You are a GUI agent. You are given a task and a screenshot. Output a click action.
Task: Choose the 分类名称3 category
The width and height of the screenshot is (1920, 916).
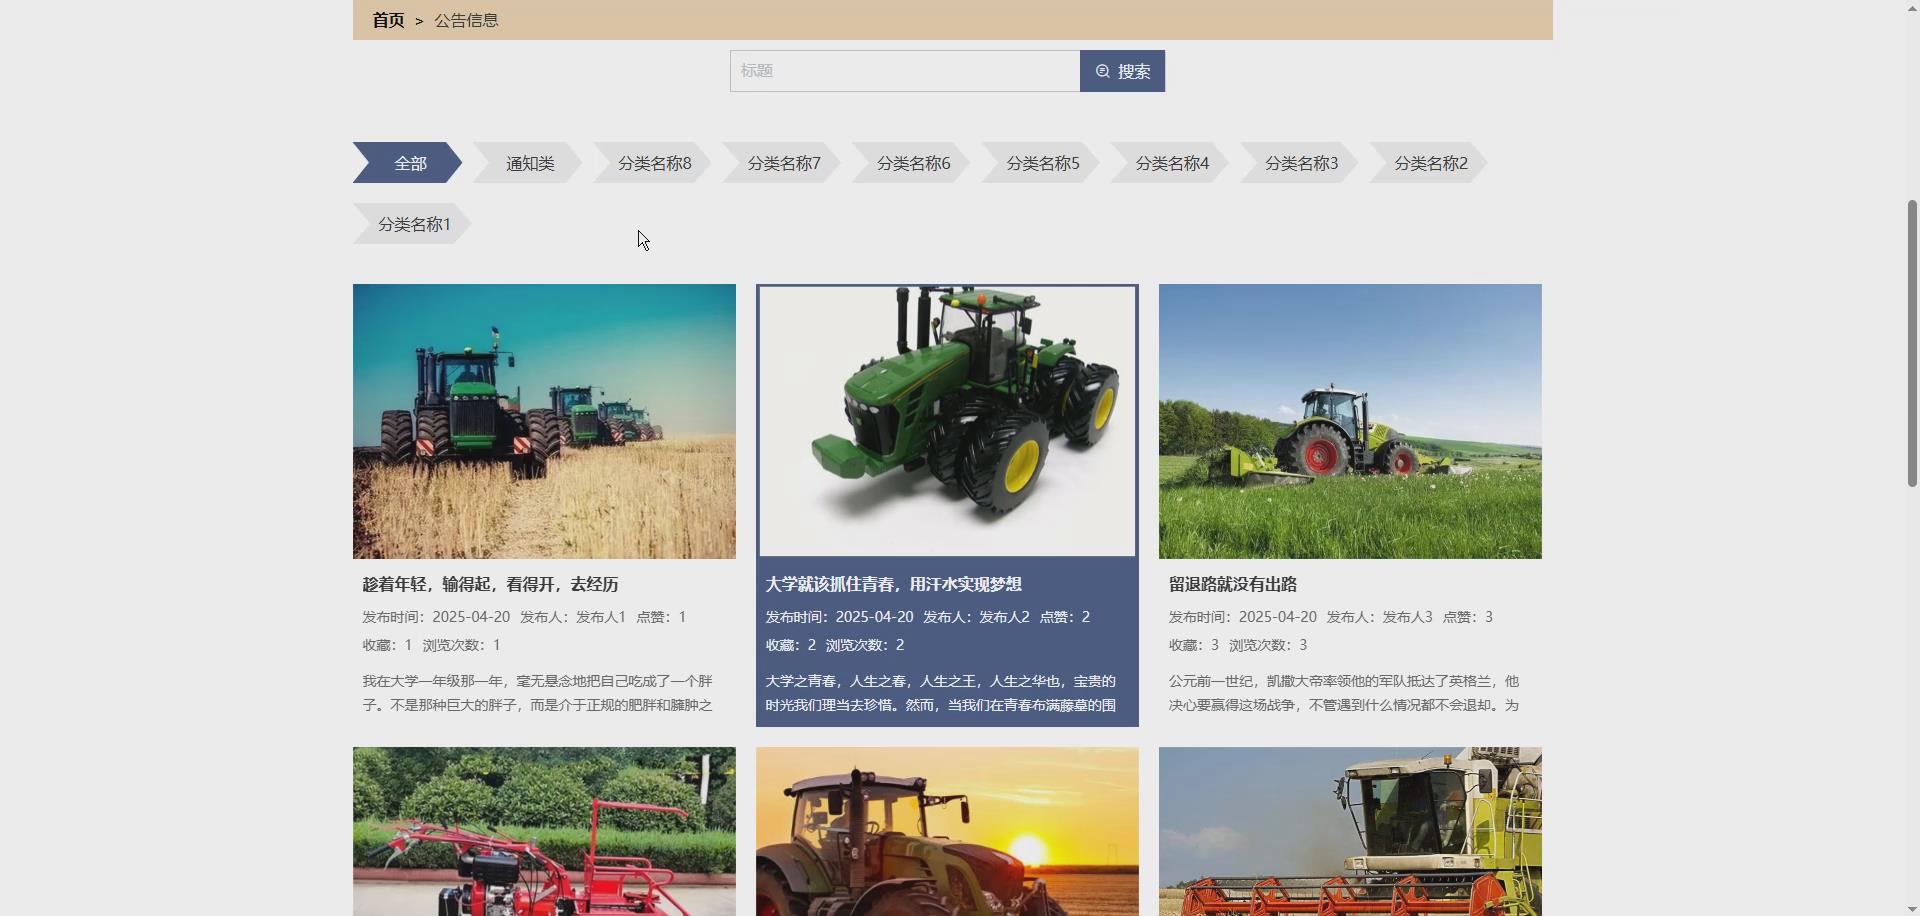tap(1301, 162)
